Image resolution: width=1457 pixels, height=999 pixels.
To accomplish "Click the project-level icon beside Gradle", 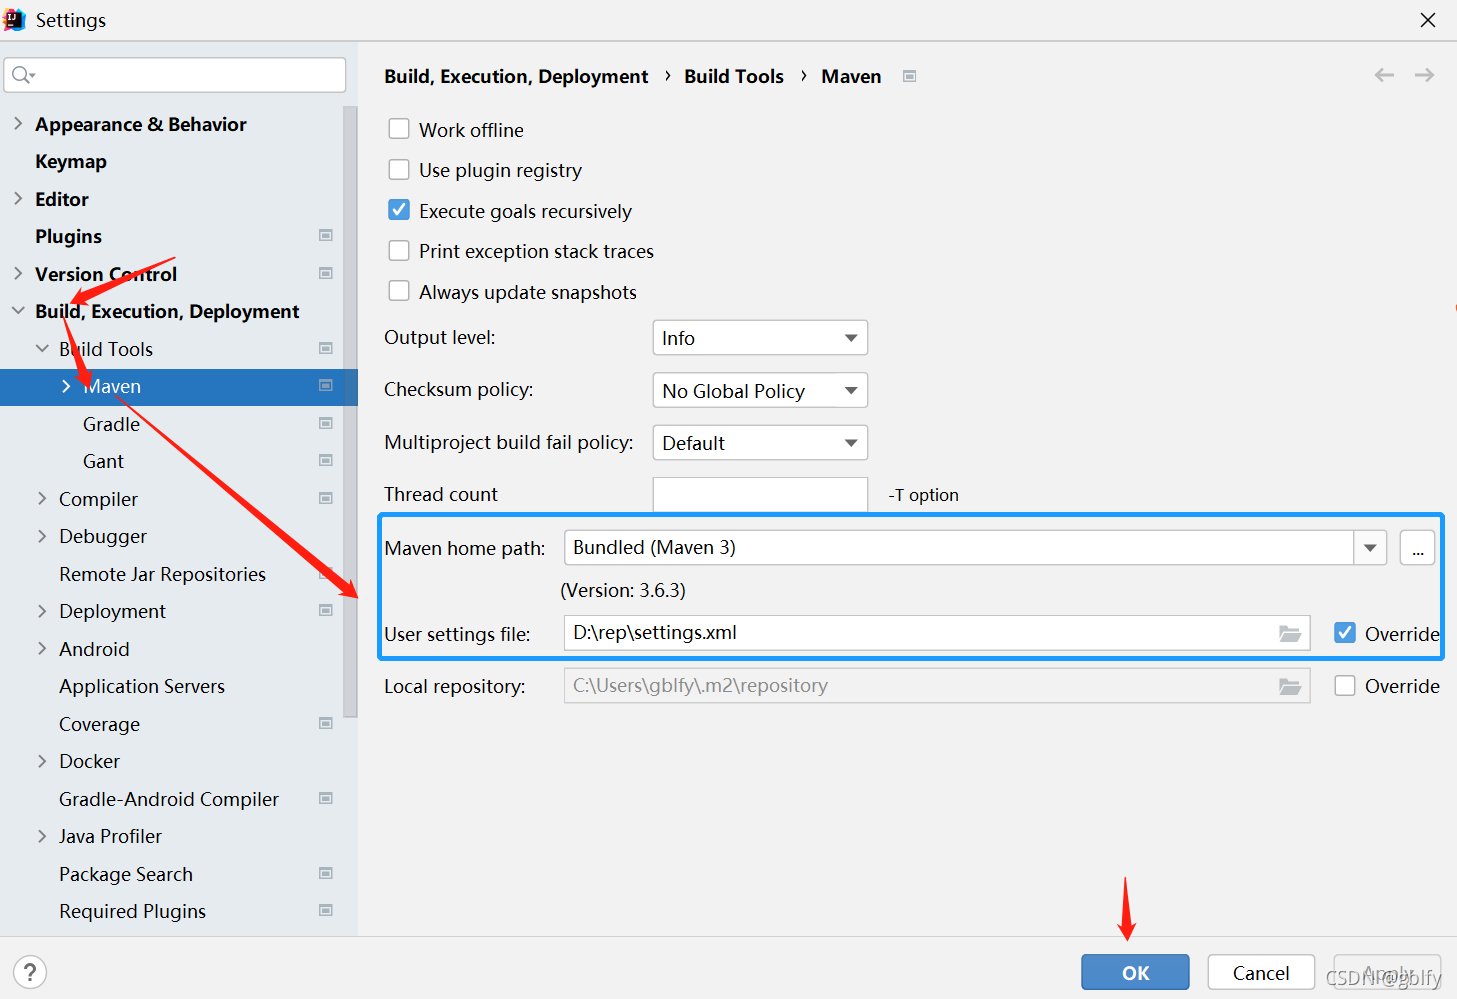I will 325,423.
